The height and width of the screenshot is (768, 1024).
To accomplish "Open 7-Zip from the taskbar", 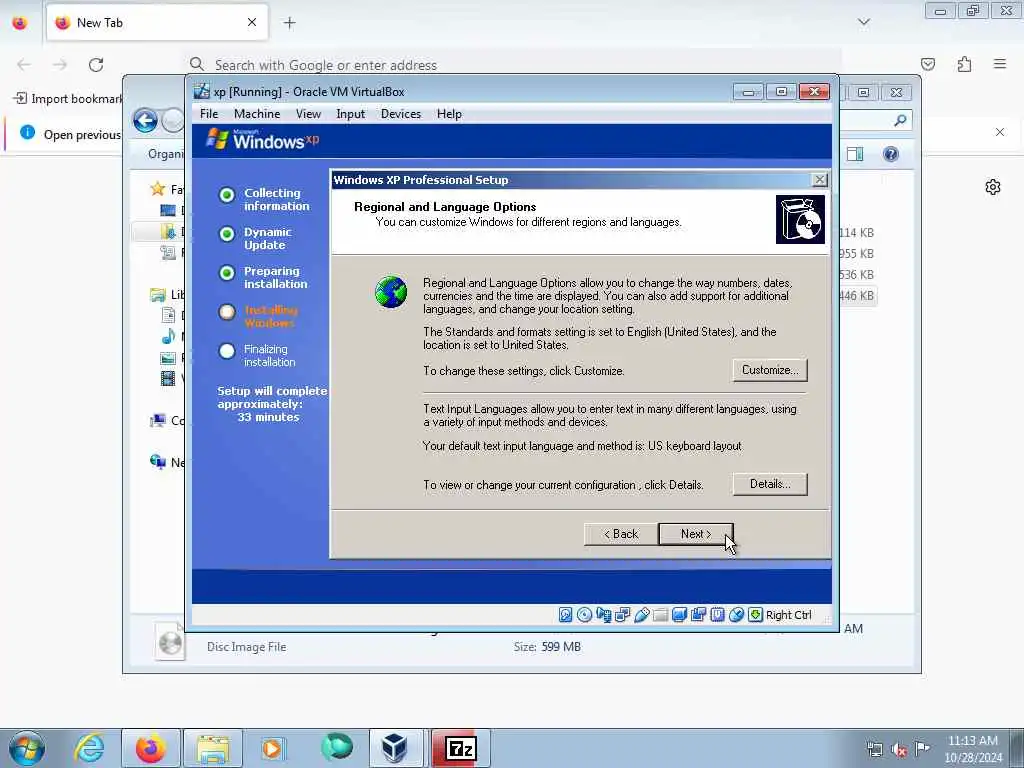I will click(460, 748).
